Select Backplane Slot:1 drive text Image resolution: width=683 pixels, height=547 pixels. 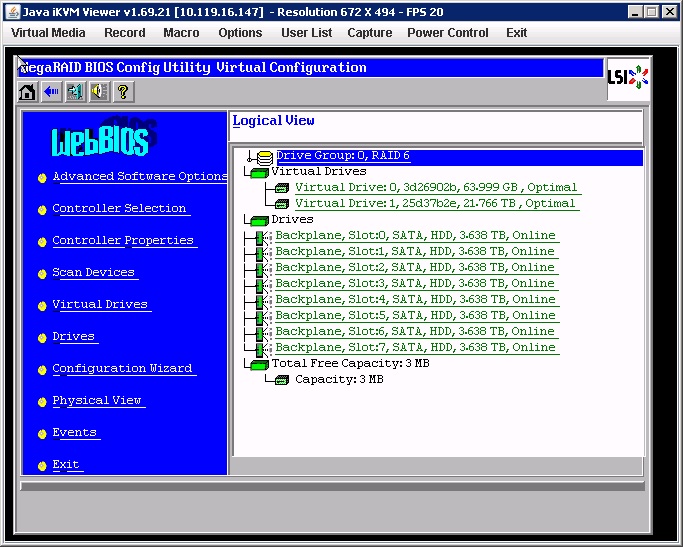[415, 251]
